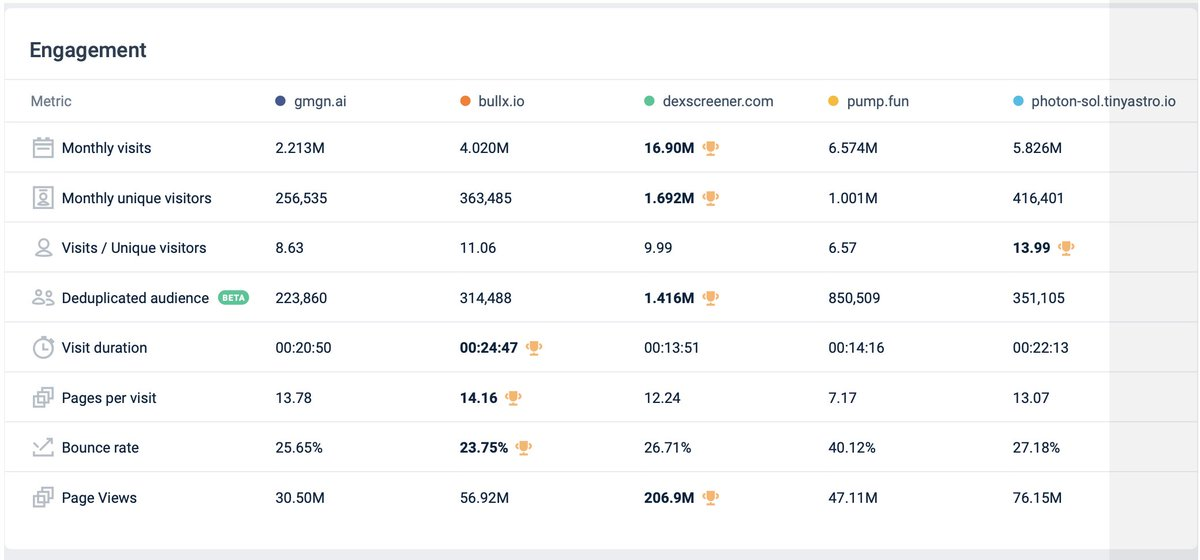This screenshot has width=1200, height=560.
Task: Click deduplicated audience value 850,509
Action: click(855, 298)
